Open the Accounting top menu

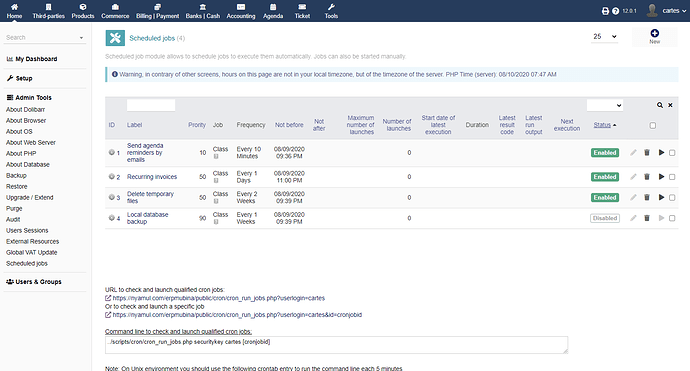(241, 11)
